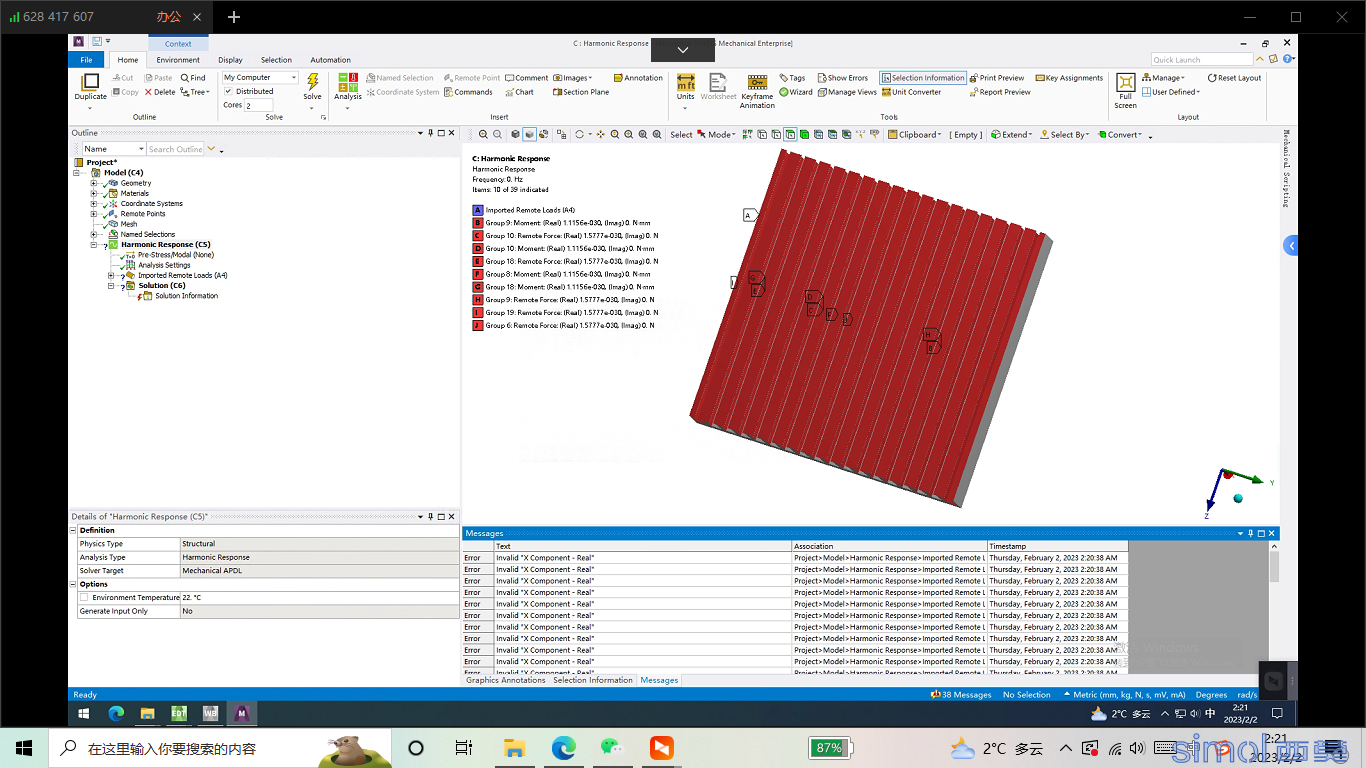The width and height of the screenshot is (1366, 768).
Task: Pin the Outline panel
Action: point(431,133)
